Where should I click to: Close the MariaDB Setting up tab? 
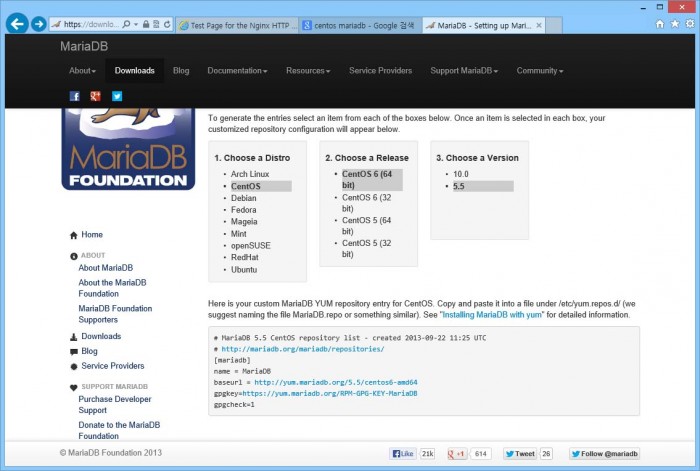(x=539, y=25)
